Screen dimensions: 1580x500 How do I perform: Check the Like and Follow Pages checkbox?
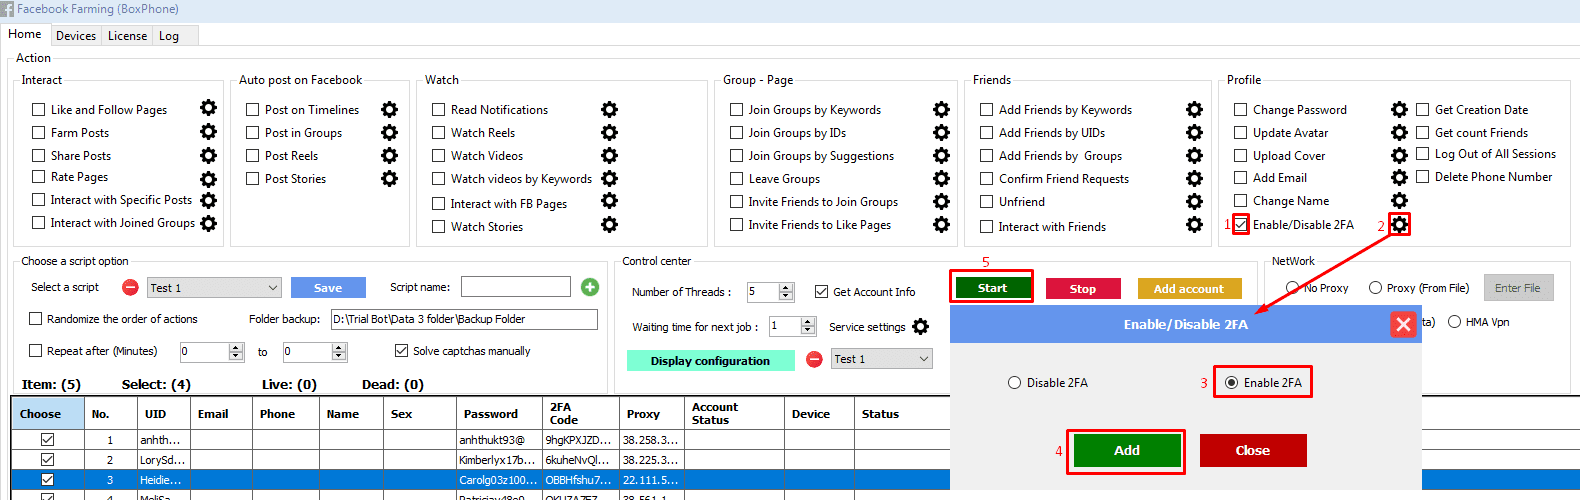[x=38, y=110]
